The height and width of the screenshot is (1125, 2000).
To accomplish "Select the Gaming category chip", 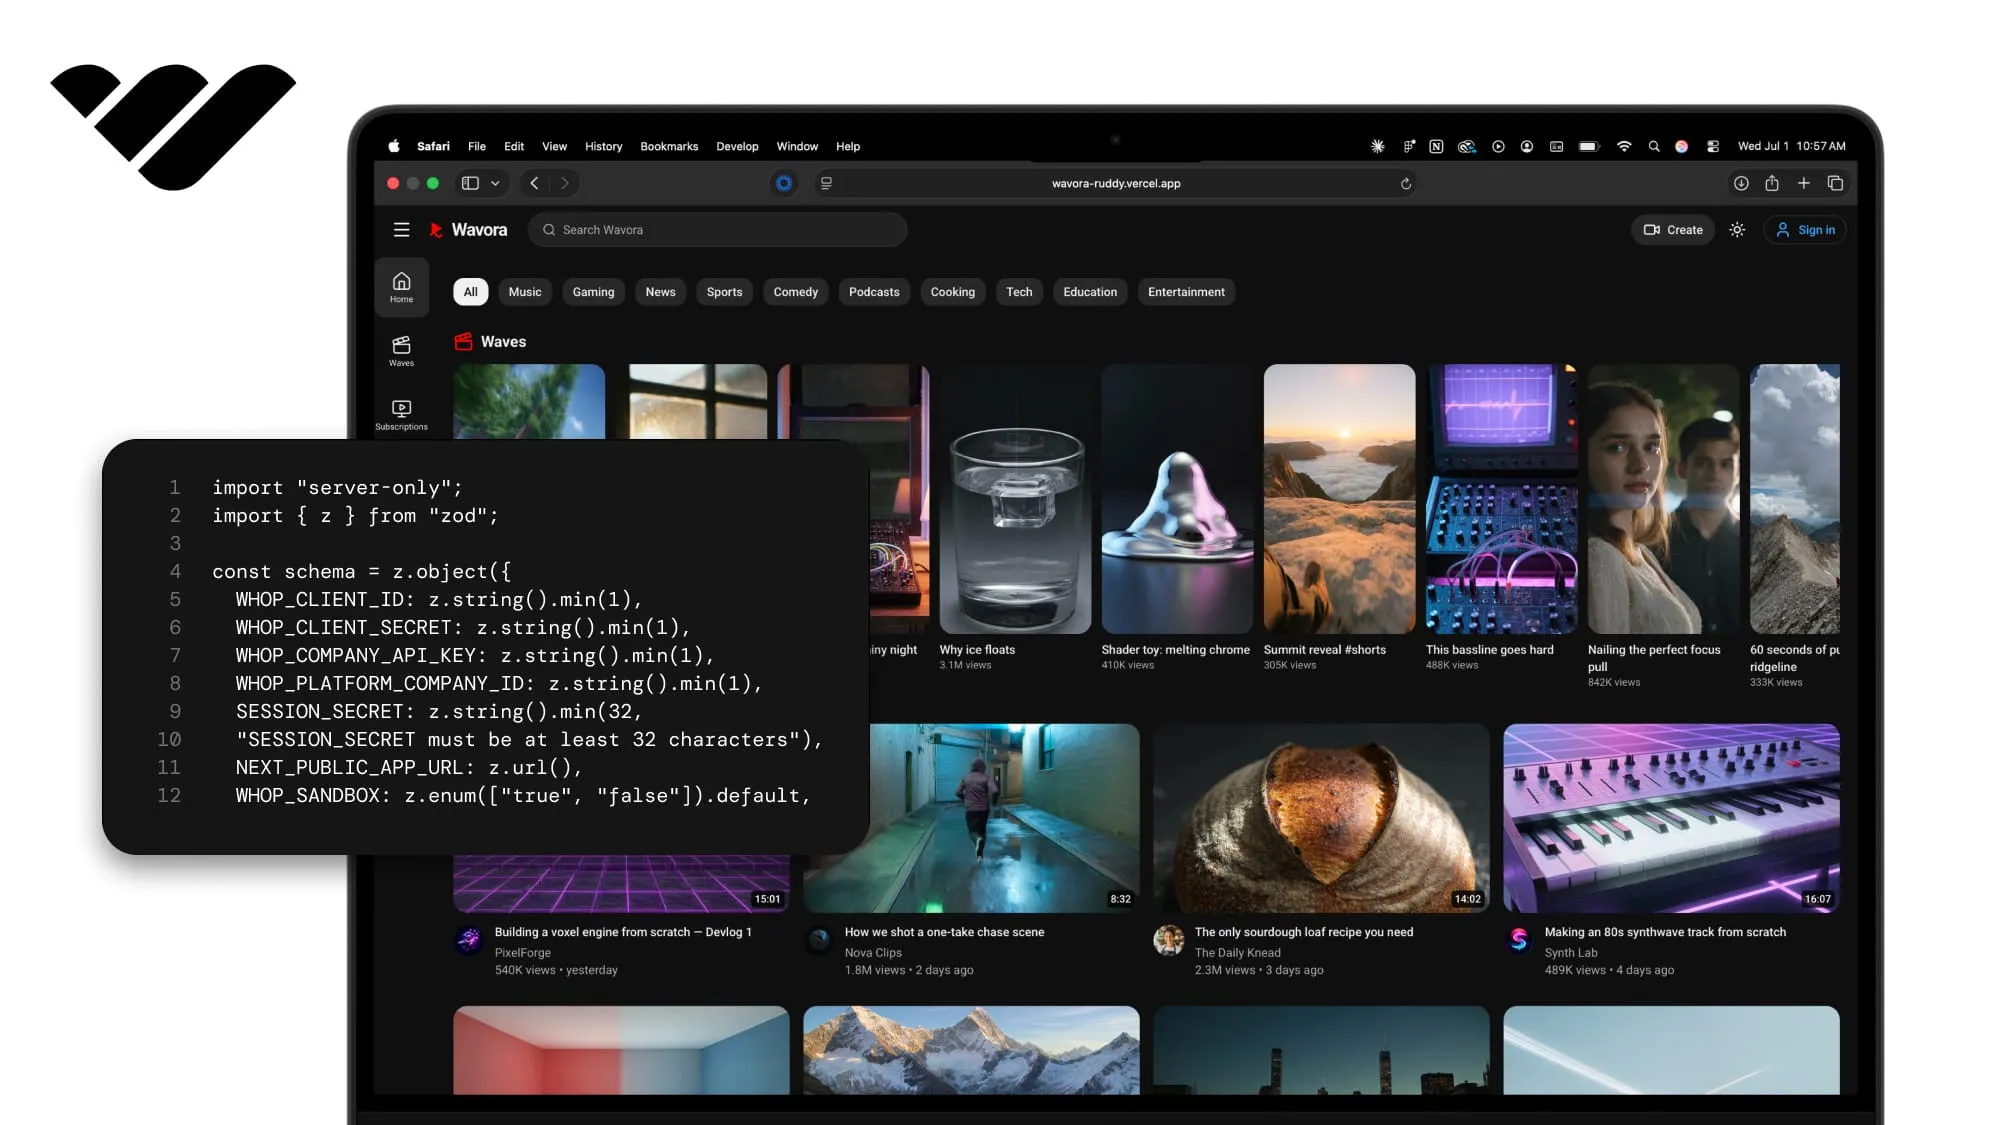I will (593, 292).
